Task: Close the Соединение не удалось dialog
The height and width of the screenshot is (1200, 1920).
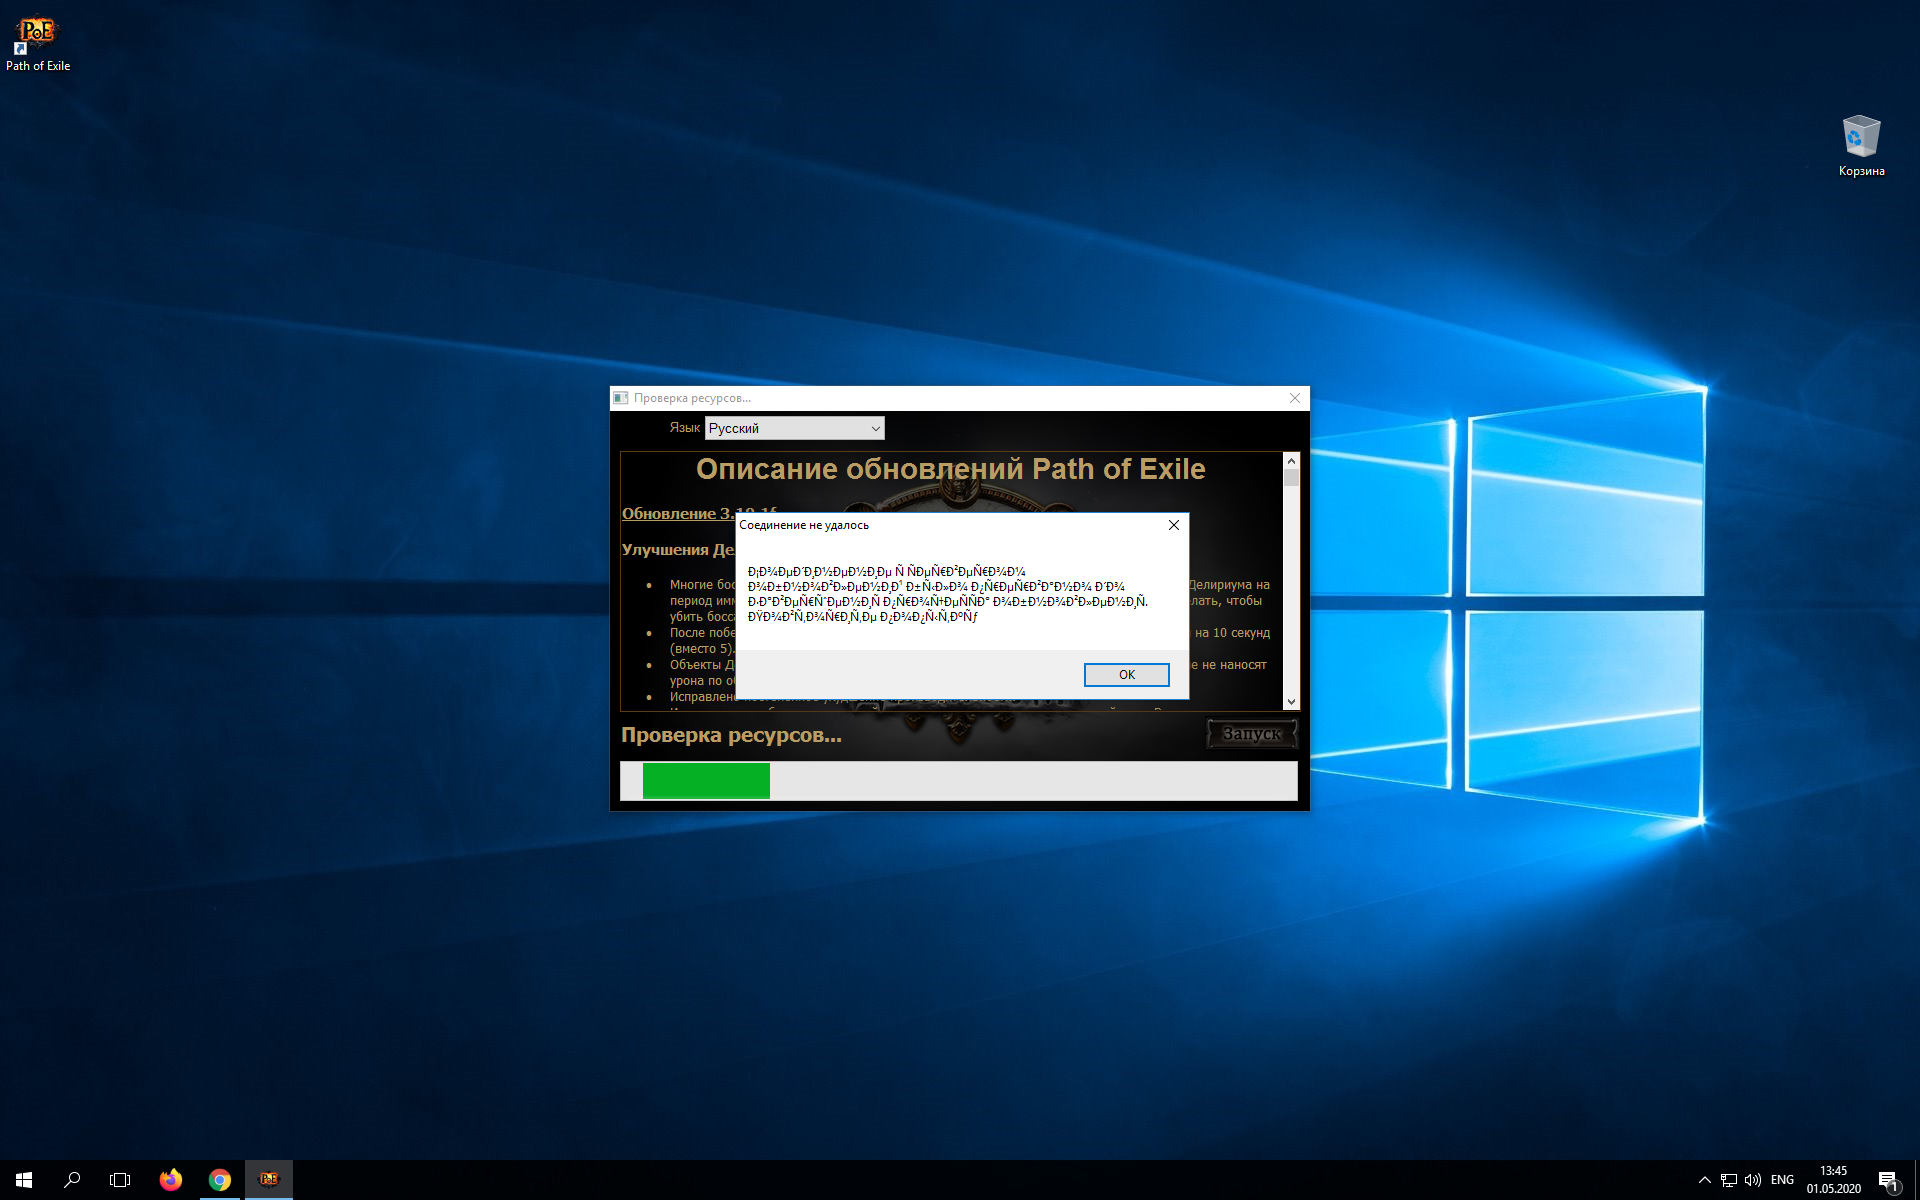Action: tap(1174, 525)
